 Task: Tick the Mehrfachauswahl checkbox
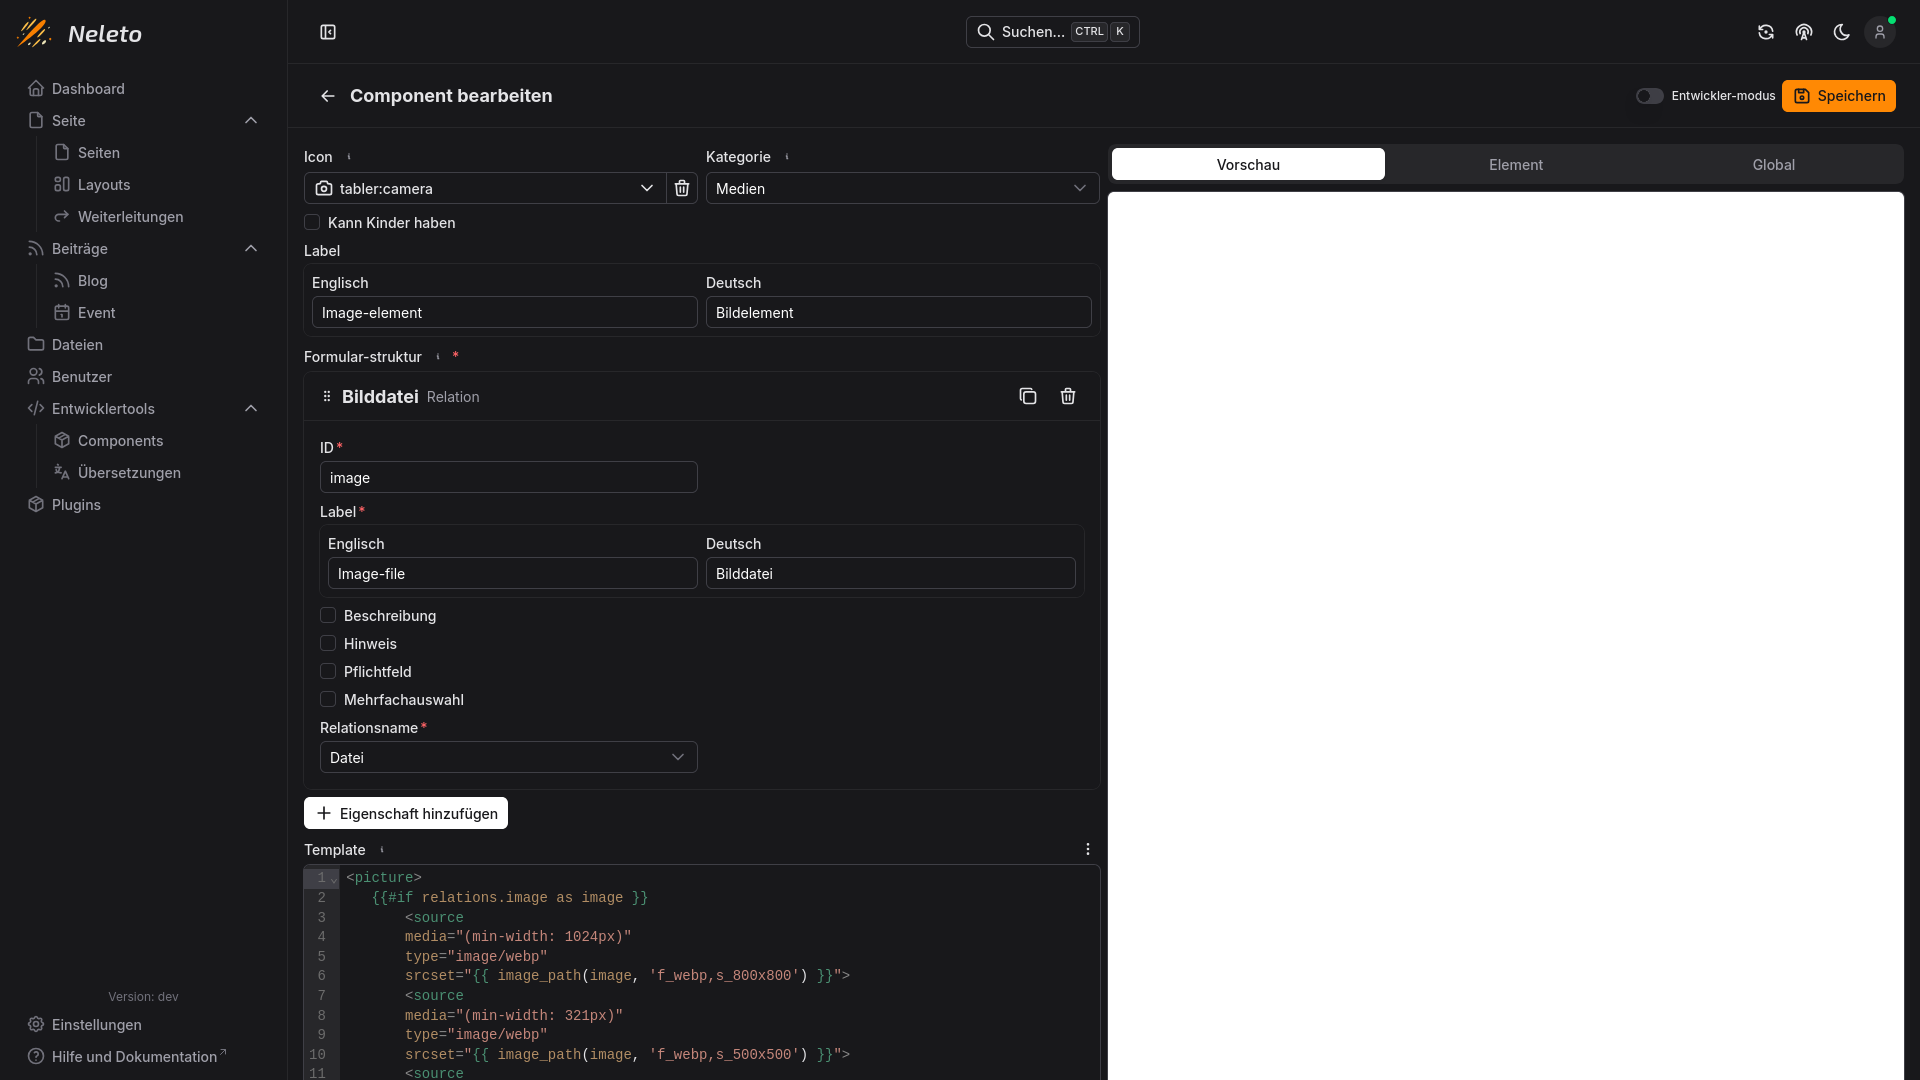(328, 699)
